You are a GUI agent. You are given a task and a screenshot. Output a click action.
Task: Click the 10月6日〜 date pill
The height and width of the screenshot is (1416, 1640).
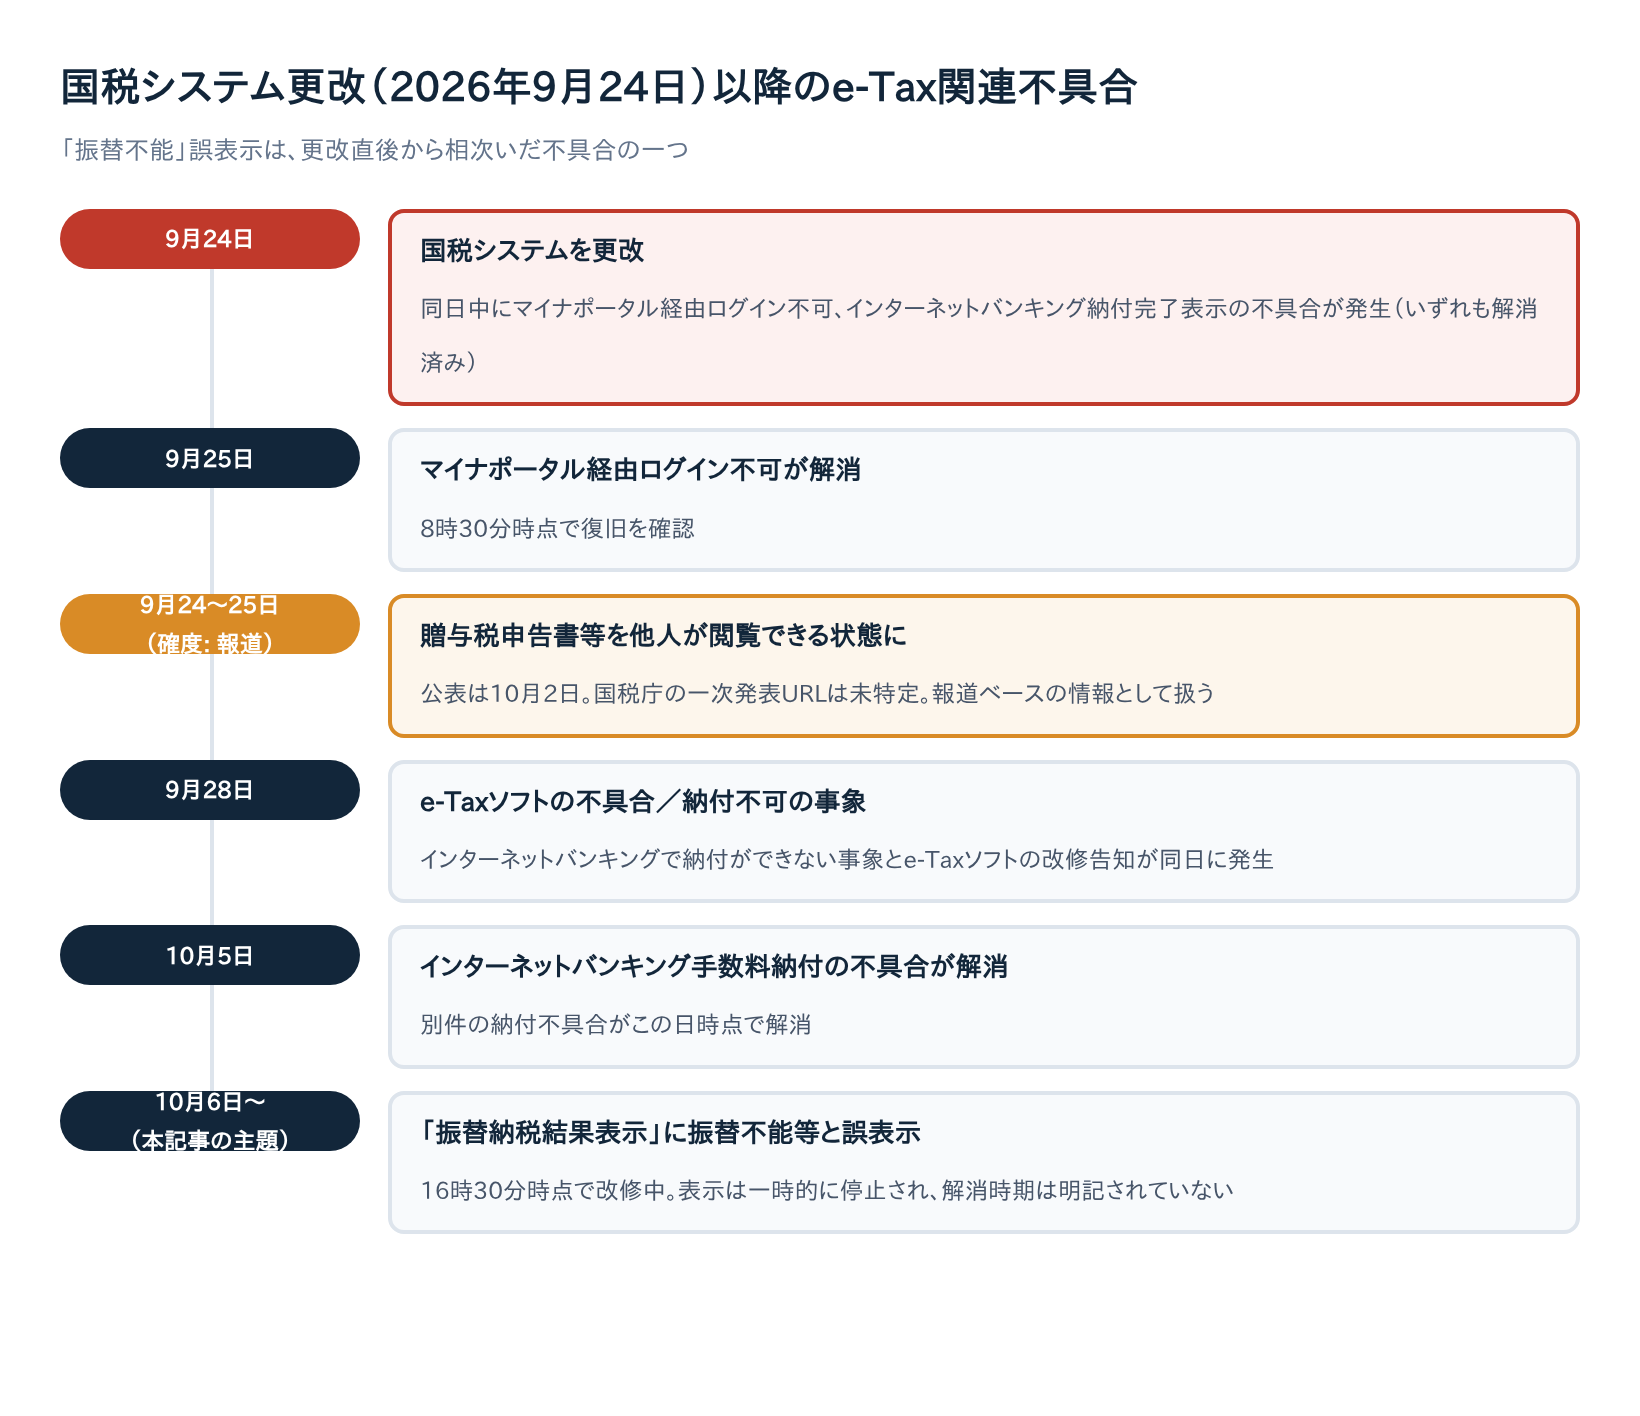210,1121
